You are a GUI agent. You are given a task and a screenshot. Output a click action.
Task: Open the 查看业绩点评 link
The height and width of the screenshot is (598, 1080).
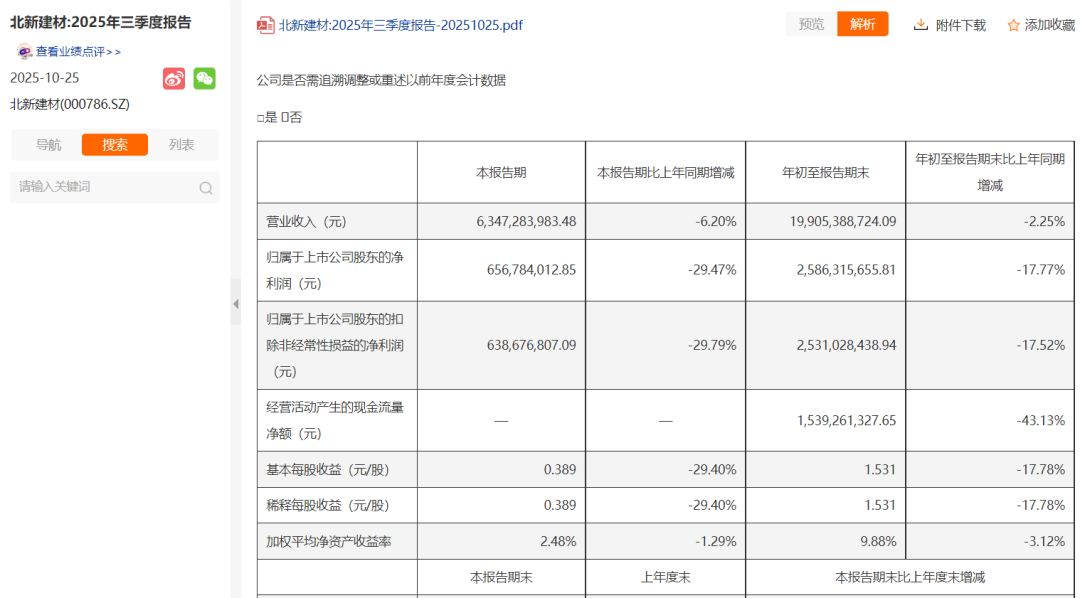(79, 52)
